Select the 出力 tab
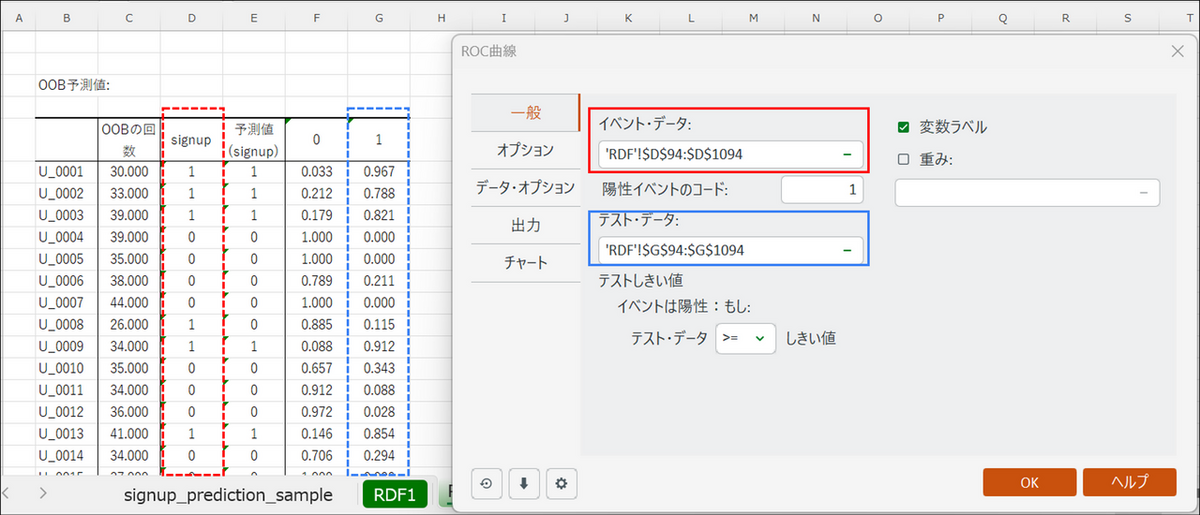The width and height of the screenshot is (1200, 515). click(525, 225)
